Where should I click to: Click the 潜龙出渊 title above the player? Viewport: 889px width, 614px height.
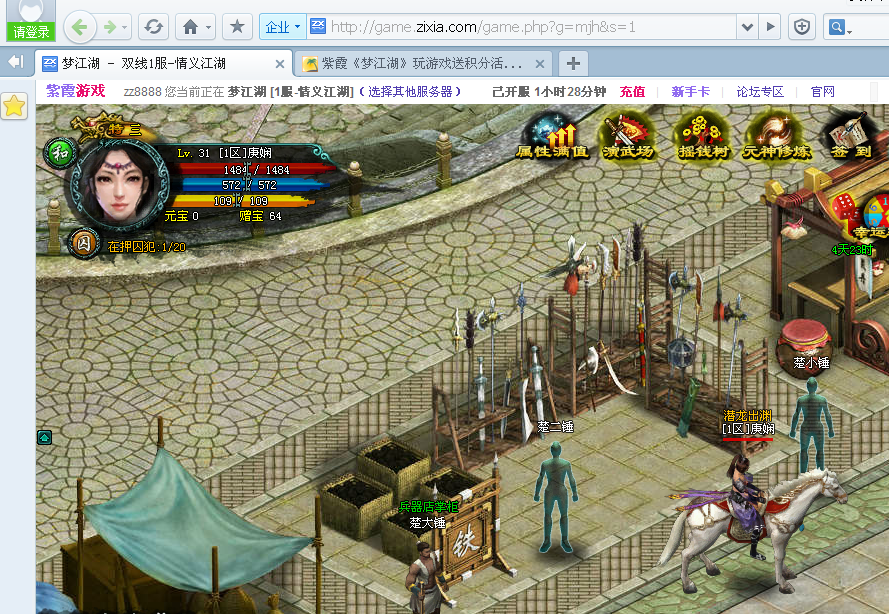(x=747, y=416)
